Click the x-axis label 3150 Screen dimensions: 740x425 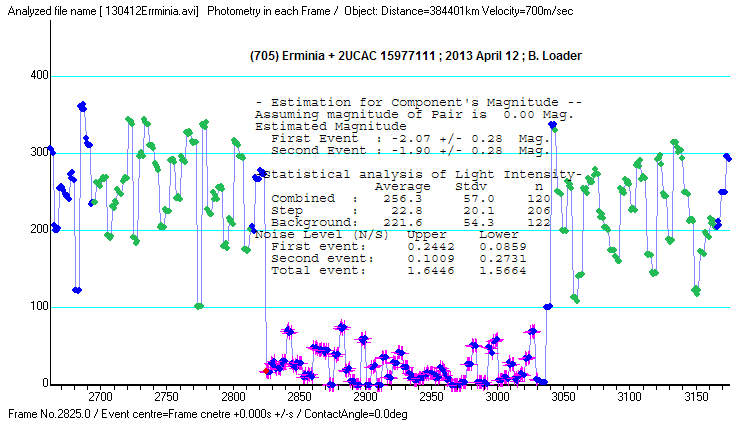point(696,396)
